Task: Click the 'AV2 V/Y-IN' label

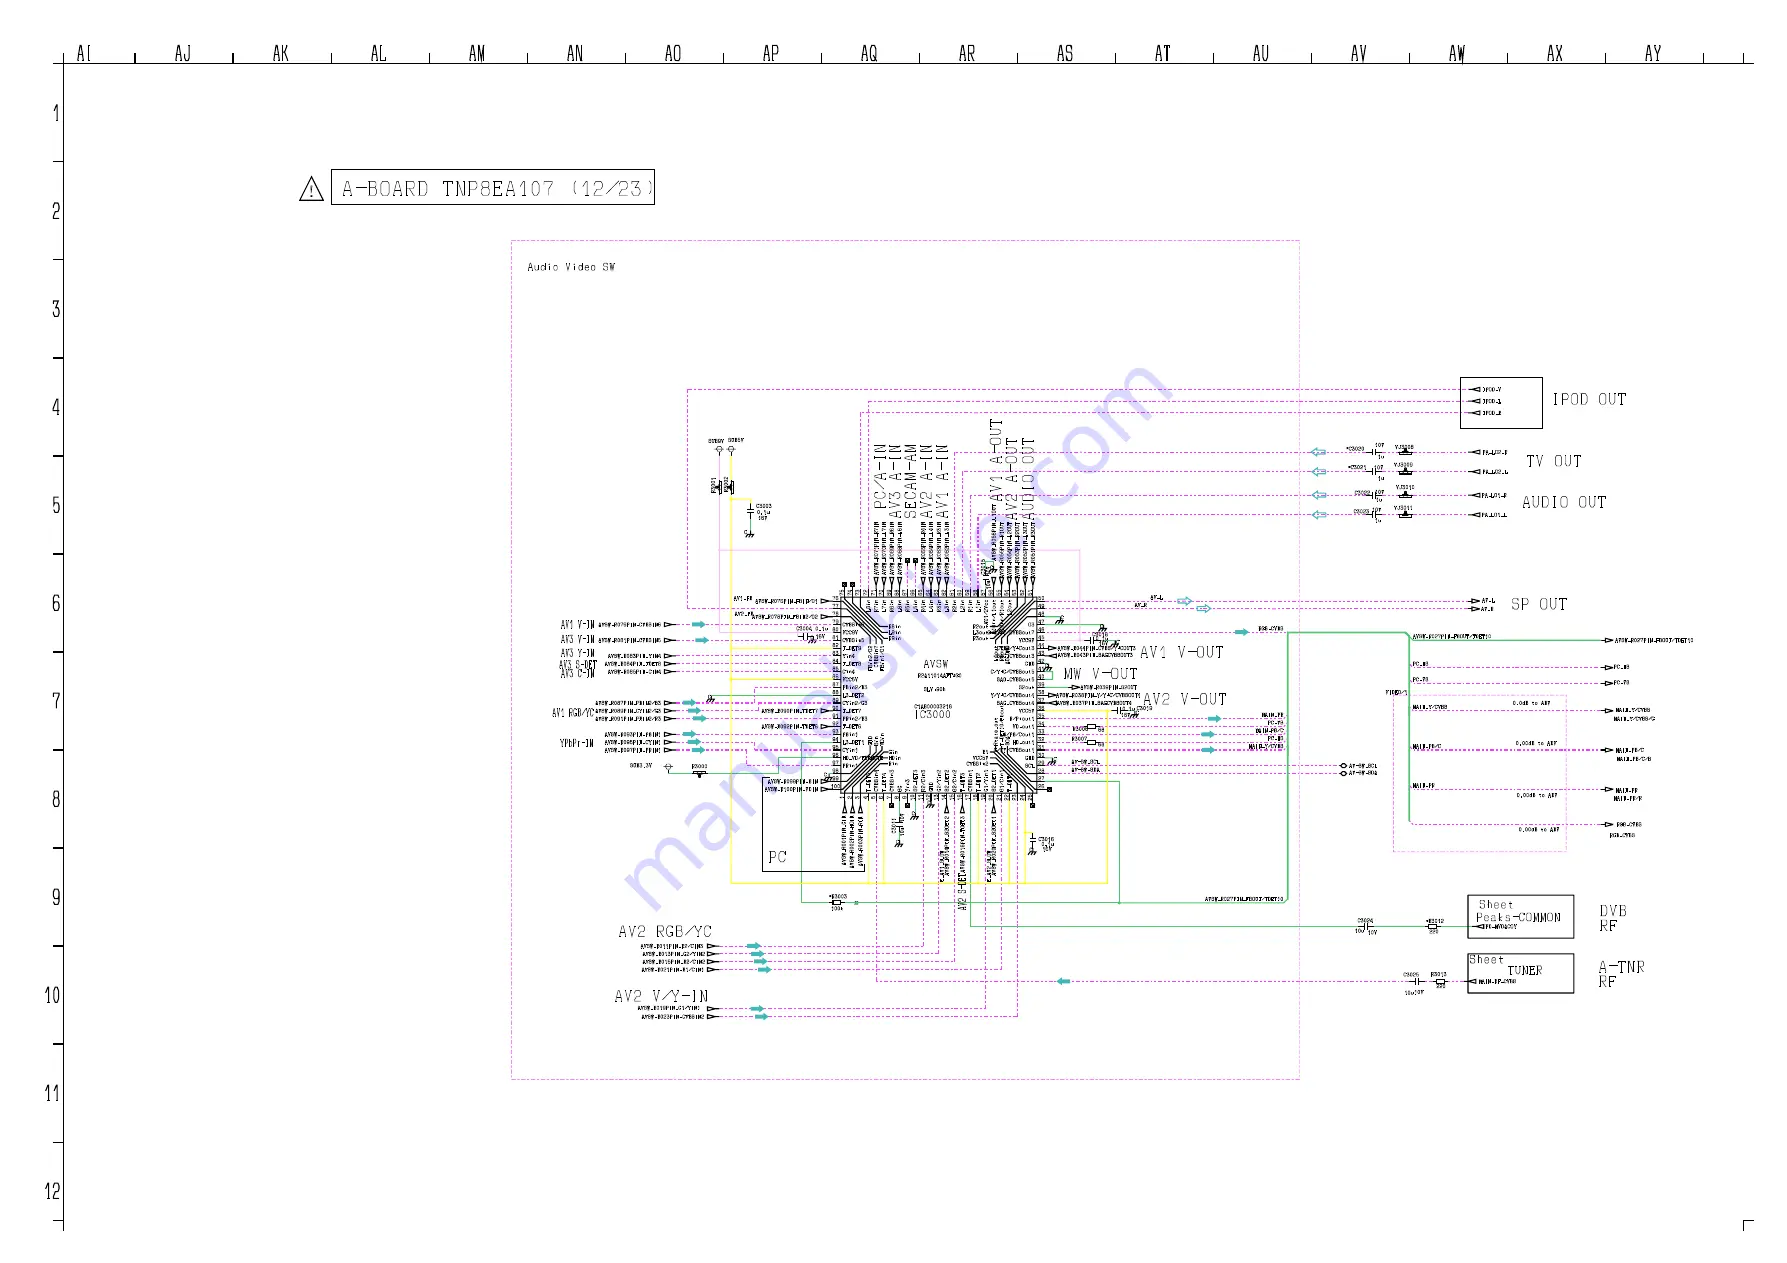Action: (661, 996)
